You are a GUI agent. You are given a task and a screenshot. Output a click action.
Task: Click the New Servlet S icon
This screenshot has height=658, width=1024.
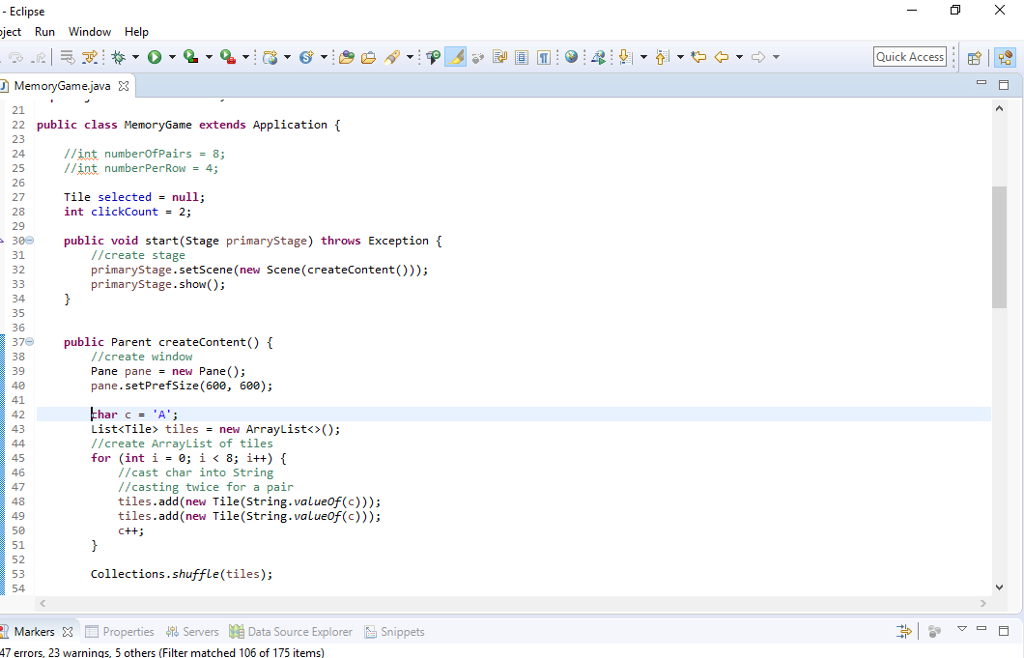point(306,57)
